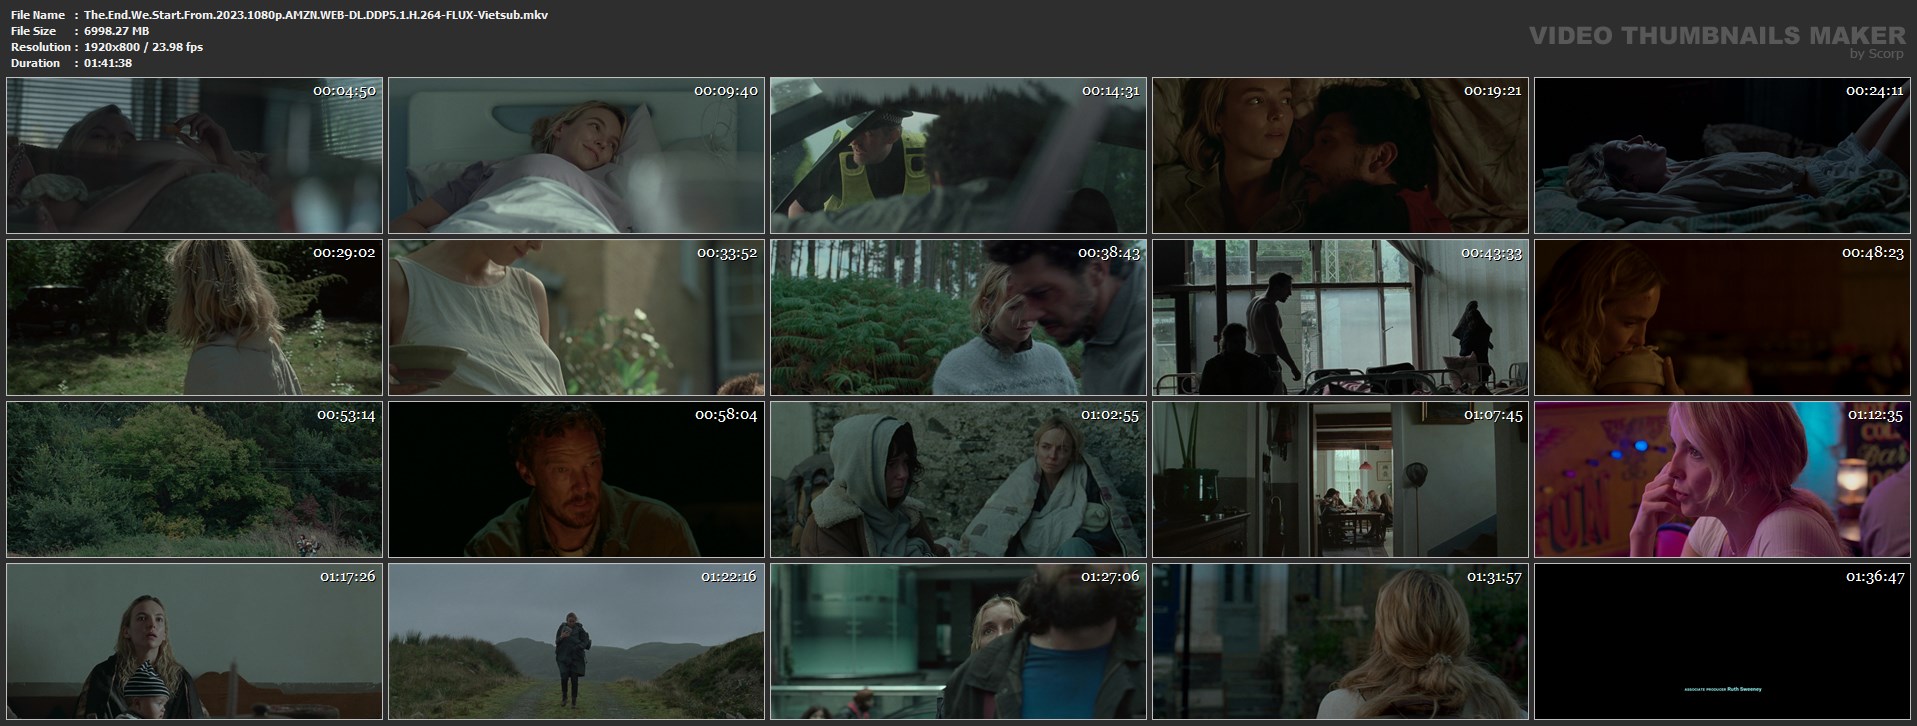Select the thumbnail at 01:31:57
Screen dimensions: 1917x726
[1340, 641]
